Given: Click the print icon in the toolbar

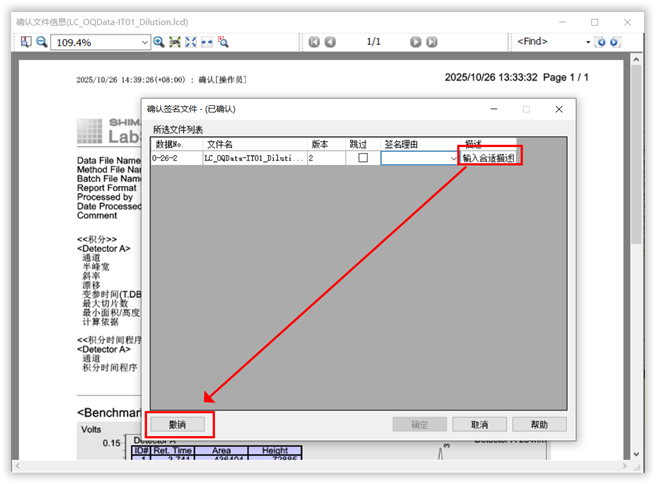Looking at the screenshot, I should pos(26,42).
